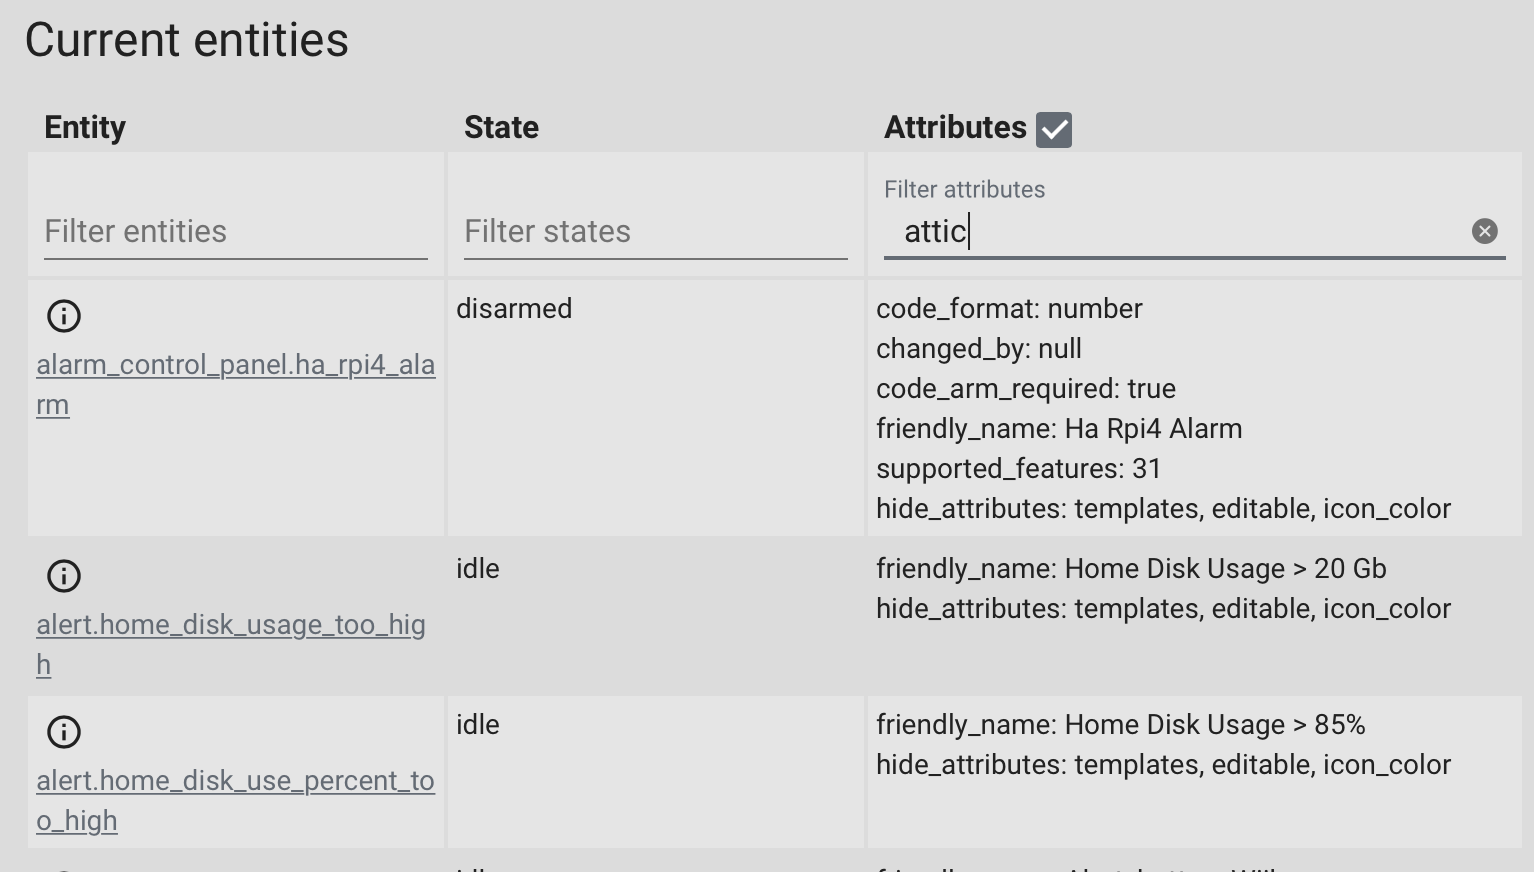Open info dialog for home_disk_use_percent_too_high alert

(63, 732)
